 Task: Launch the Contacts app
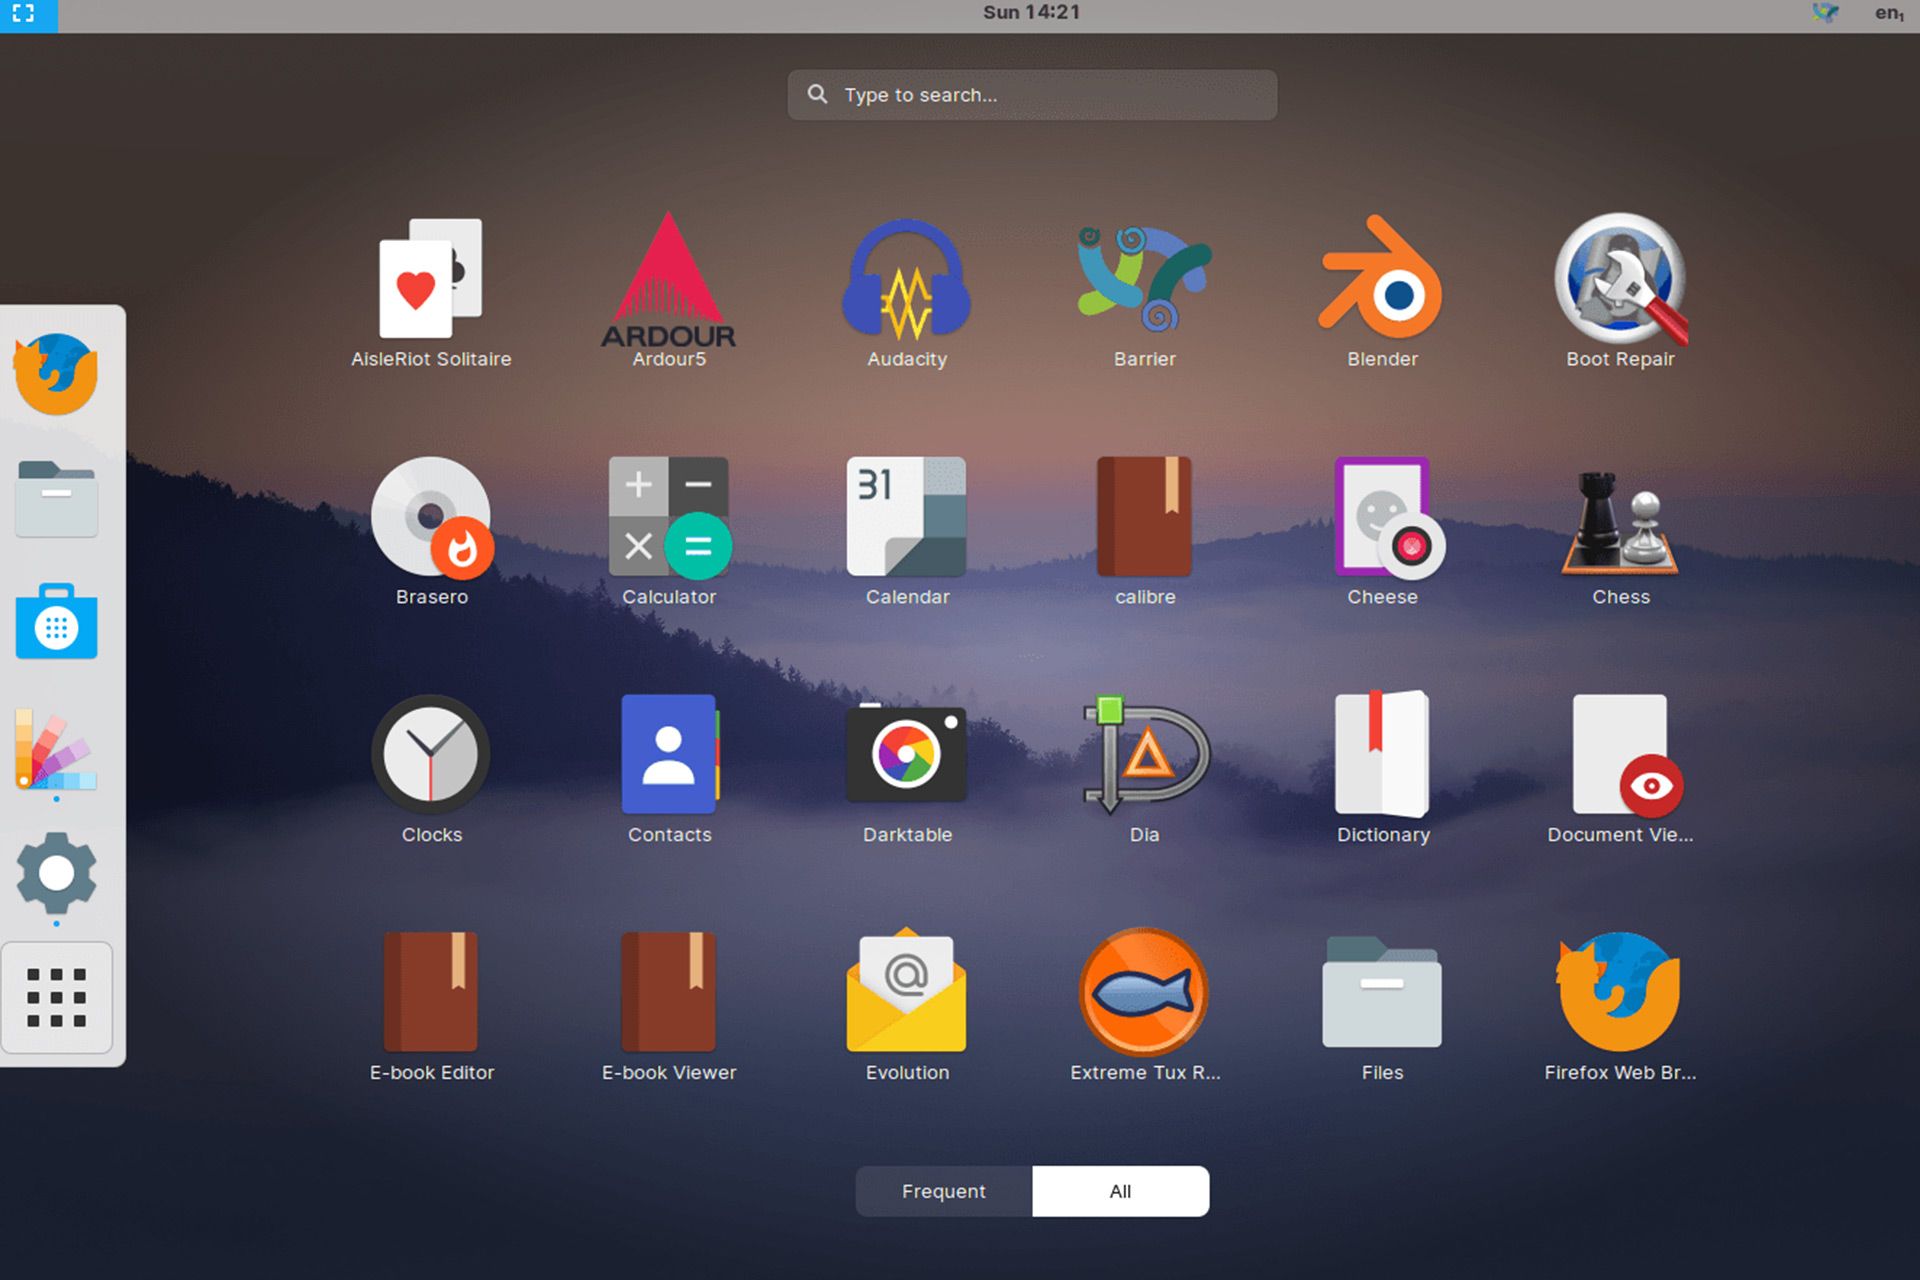pyautogui.click(x=669, y=768)
